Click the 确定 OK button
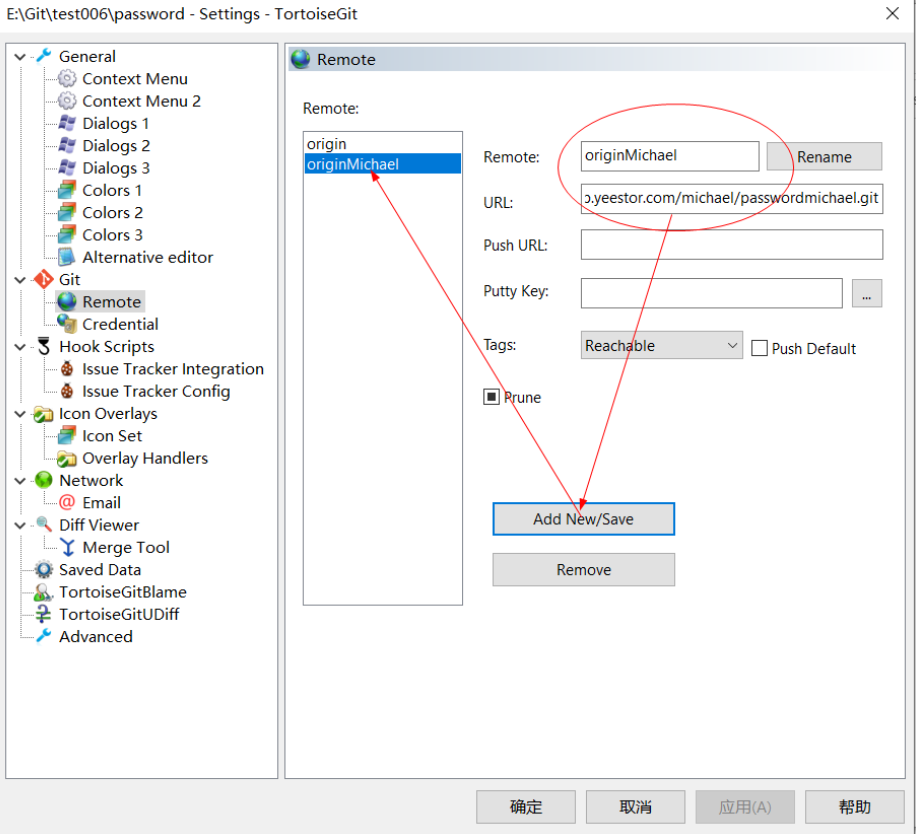Screen dimensions: 916x834 point(526,807)
